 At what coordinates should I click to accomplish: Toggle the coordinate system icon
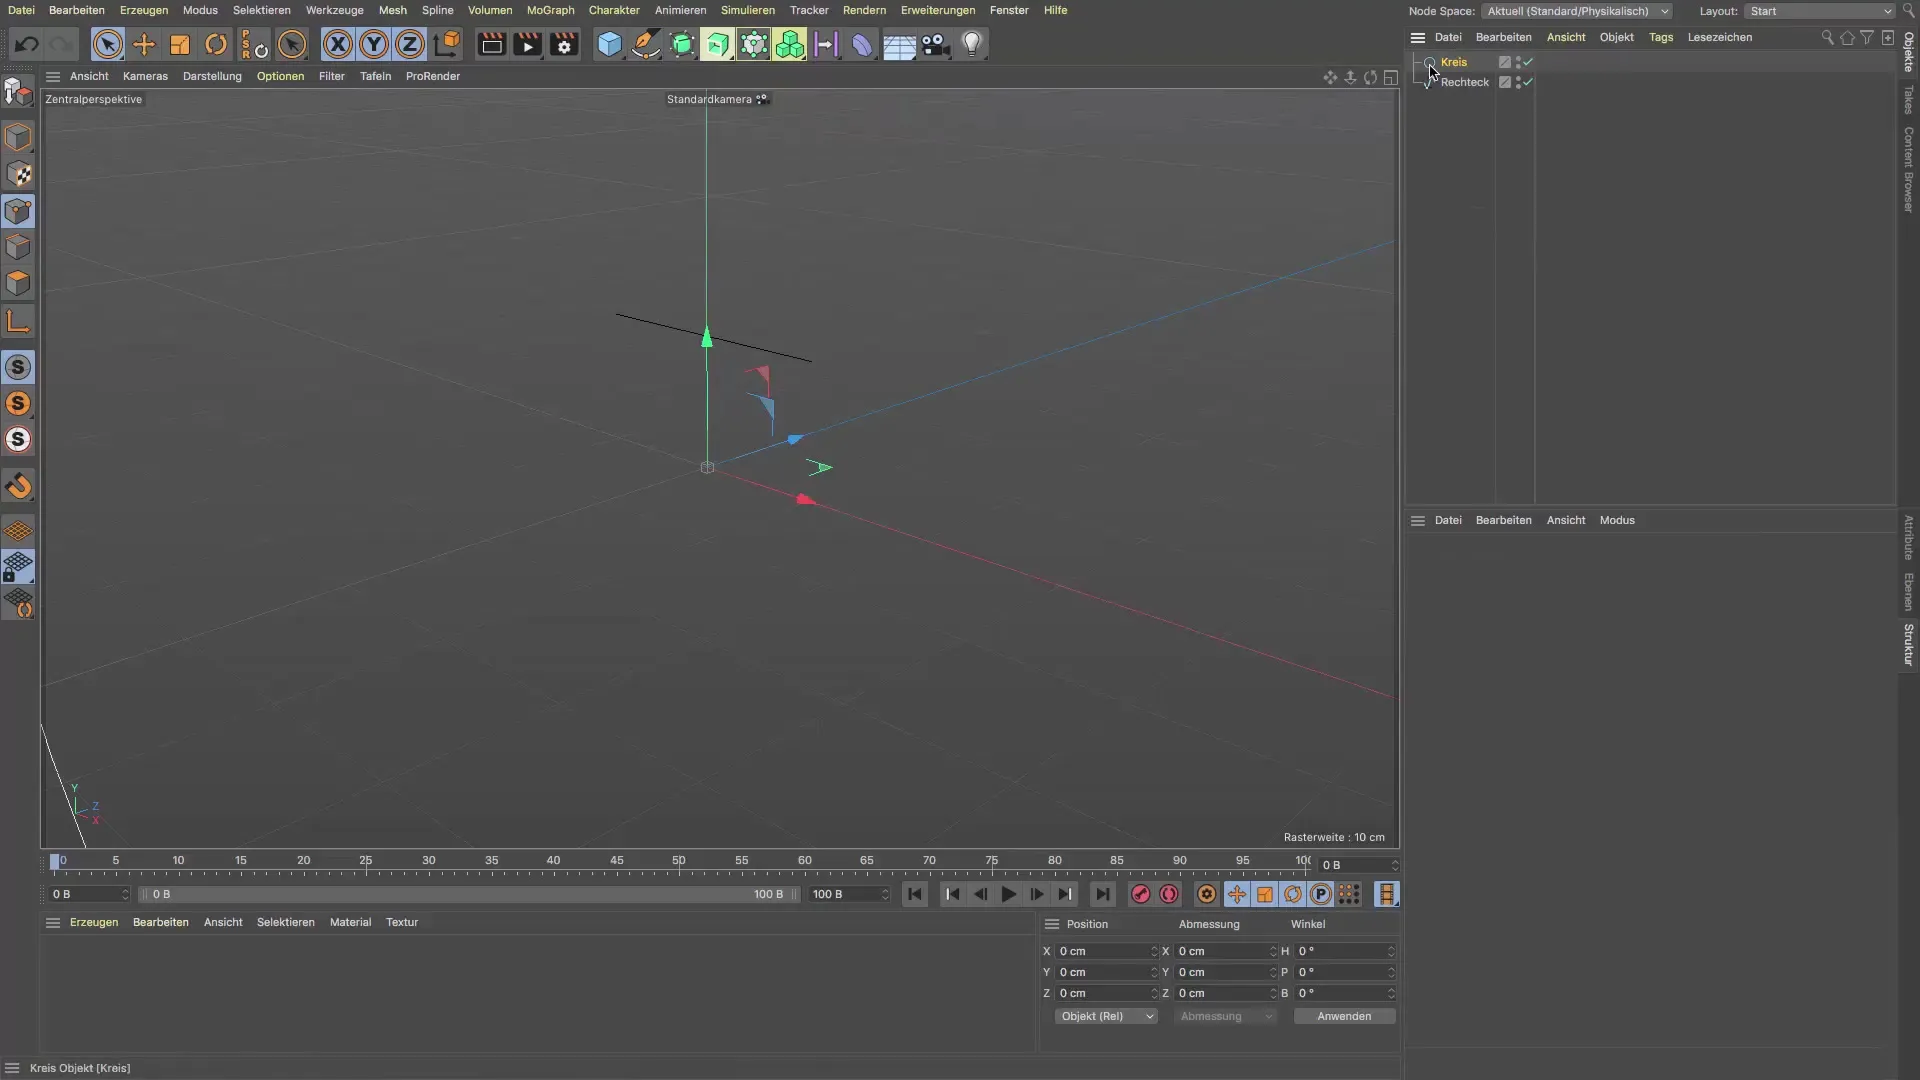pos(447,44)
